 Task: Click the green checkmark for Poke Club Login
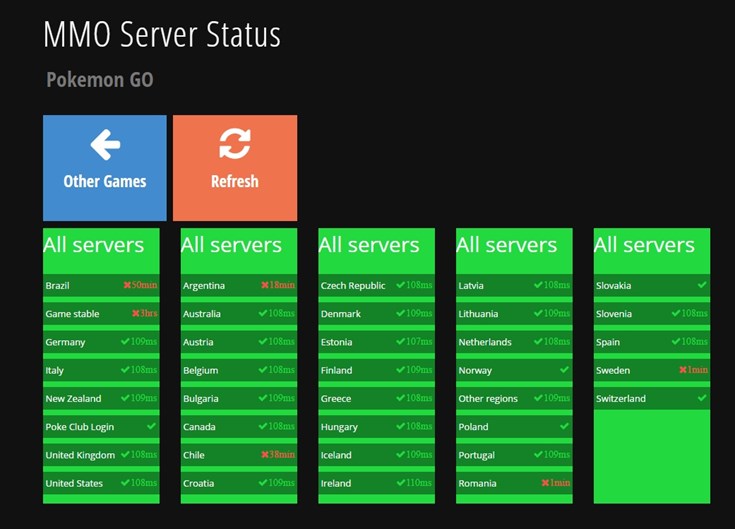tap(151, 426)
